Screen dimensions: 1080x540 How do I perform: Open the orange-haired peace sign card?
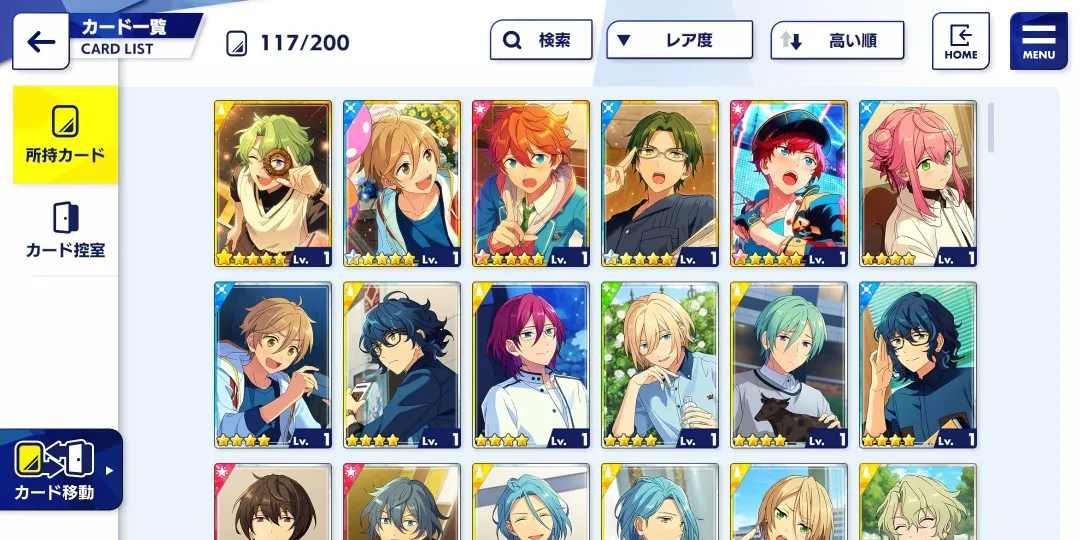531,184
